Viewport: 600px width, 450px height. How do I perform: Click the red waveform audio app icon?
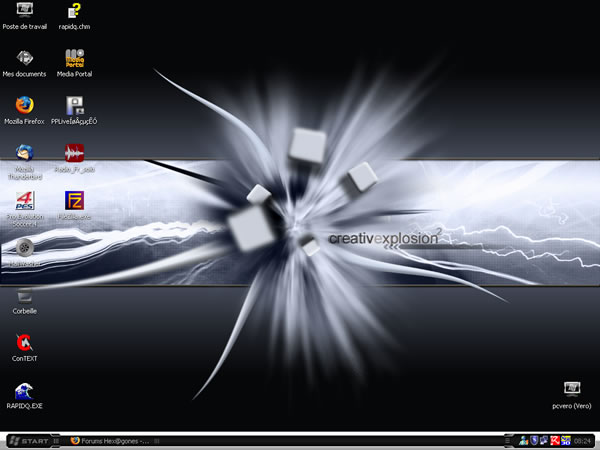pos(74,153)
